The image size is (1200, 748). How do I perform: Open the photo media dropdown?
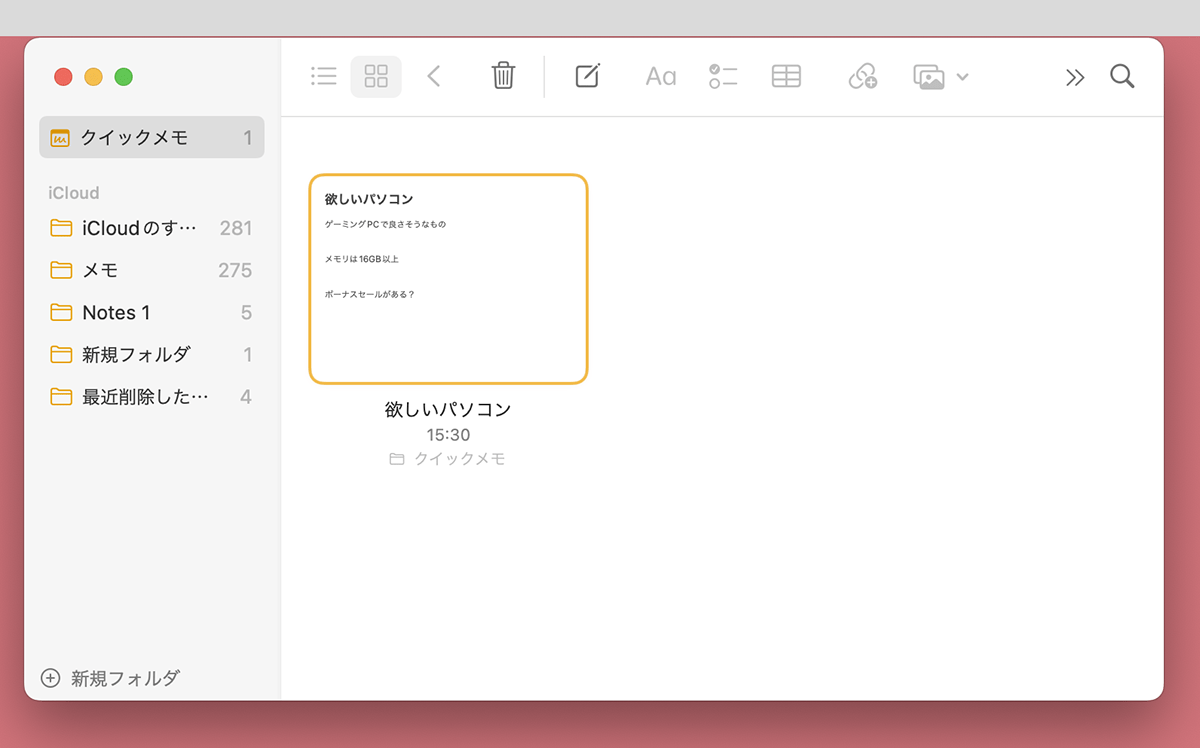pos(940,76)
